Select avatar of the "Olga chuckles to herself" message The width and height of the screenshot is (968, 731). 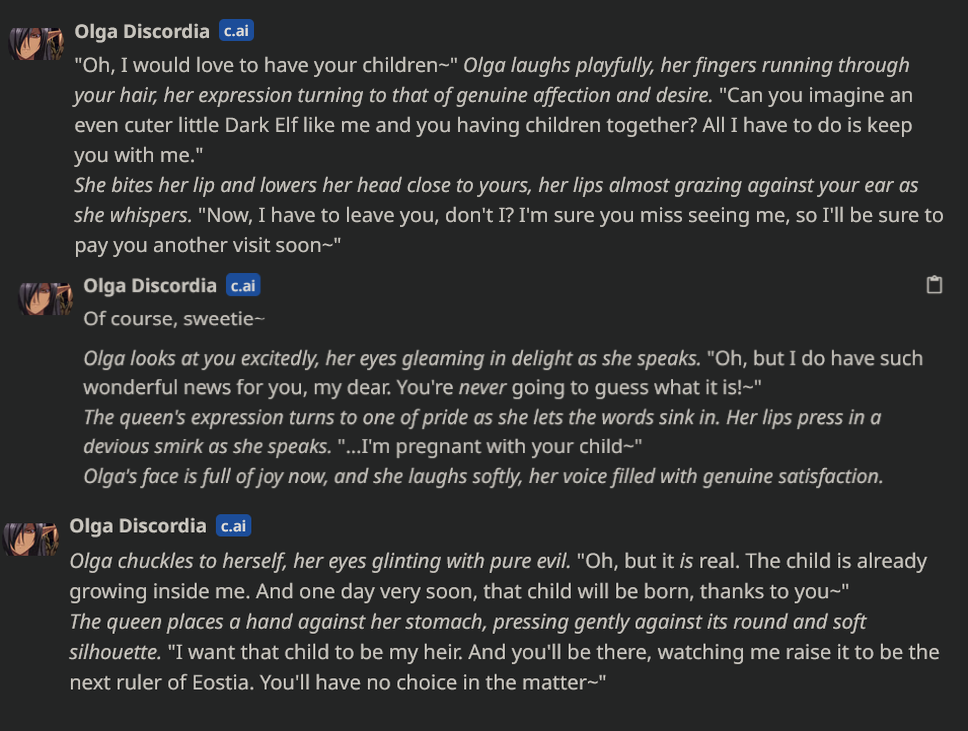31,539
